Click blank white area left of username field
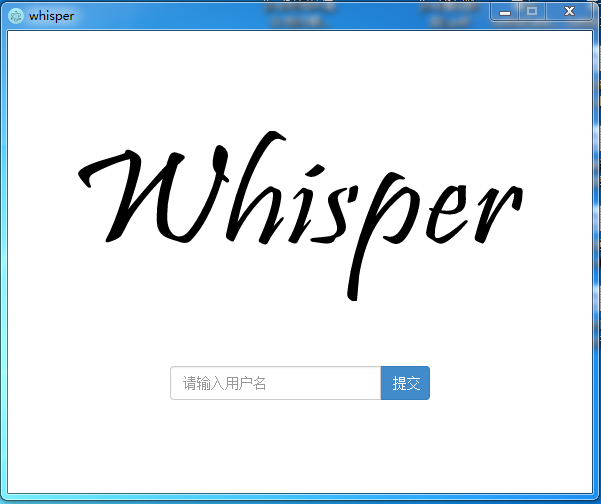 tap(90, 383)
